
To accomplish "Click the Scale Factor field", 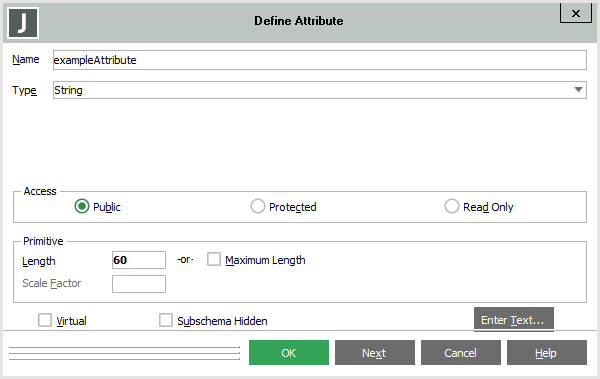I will pos(139,284).
